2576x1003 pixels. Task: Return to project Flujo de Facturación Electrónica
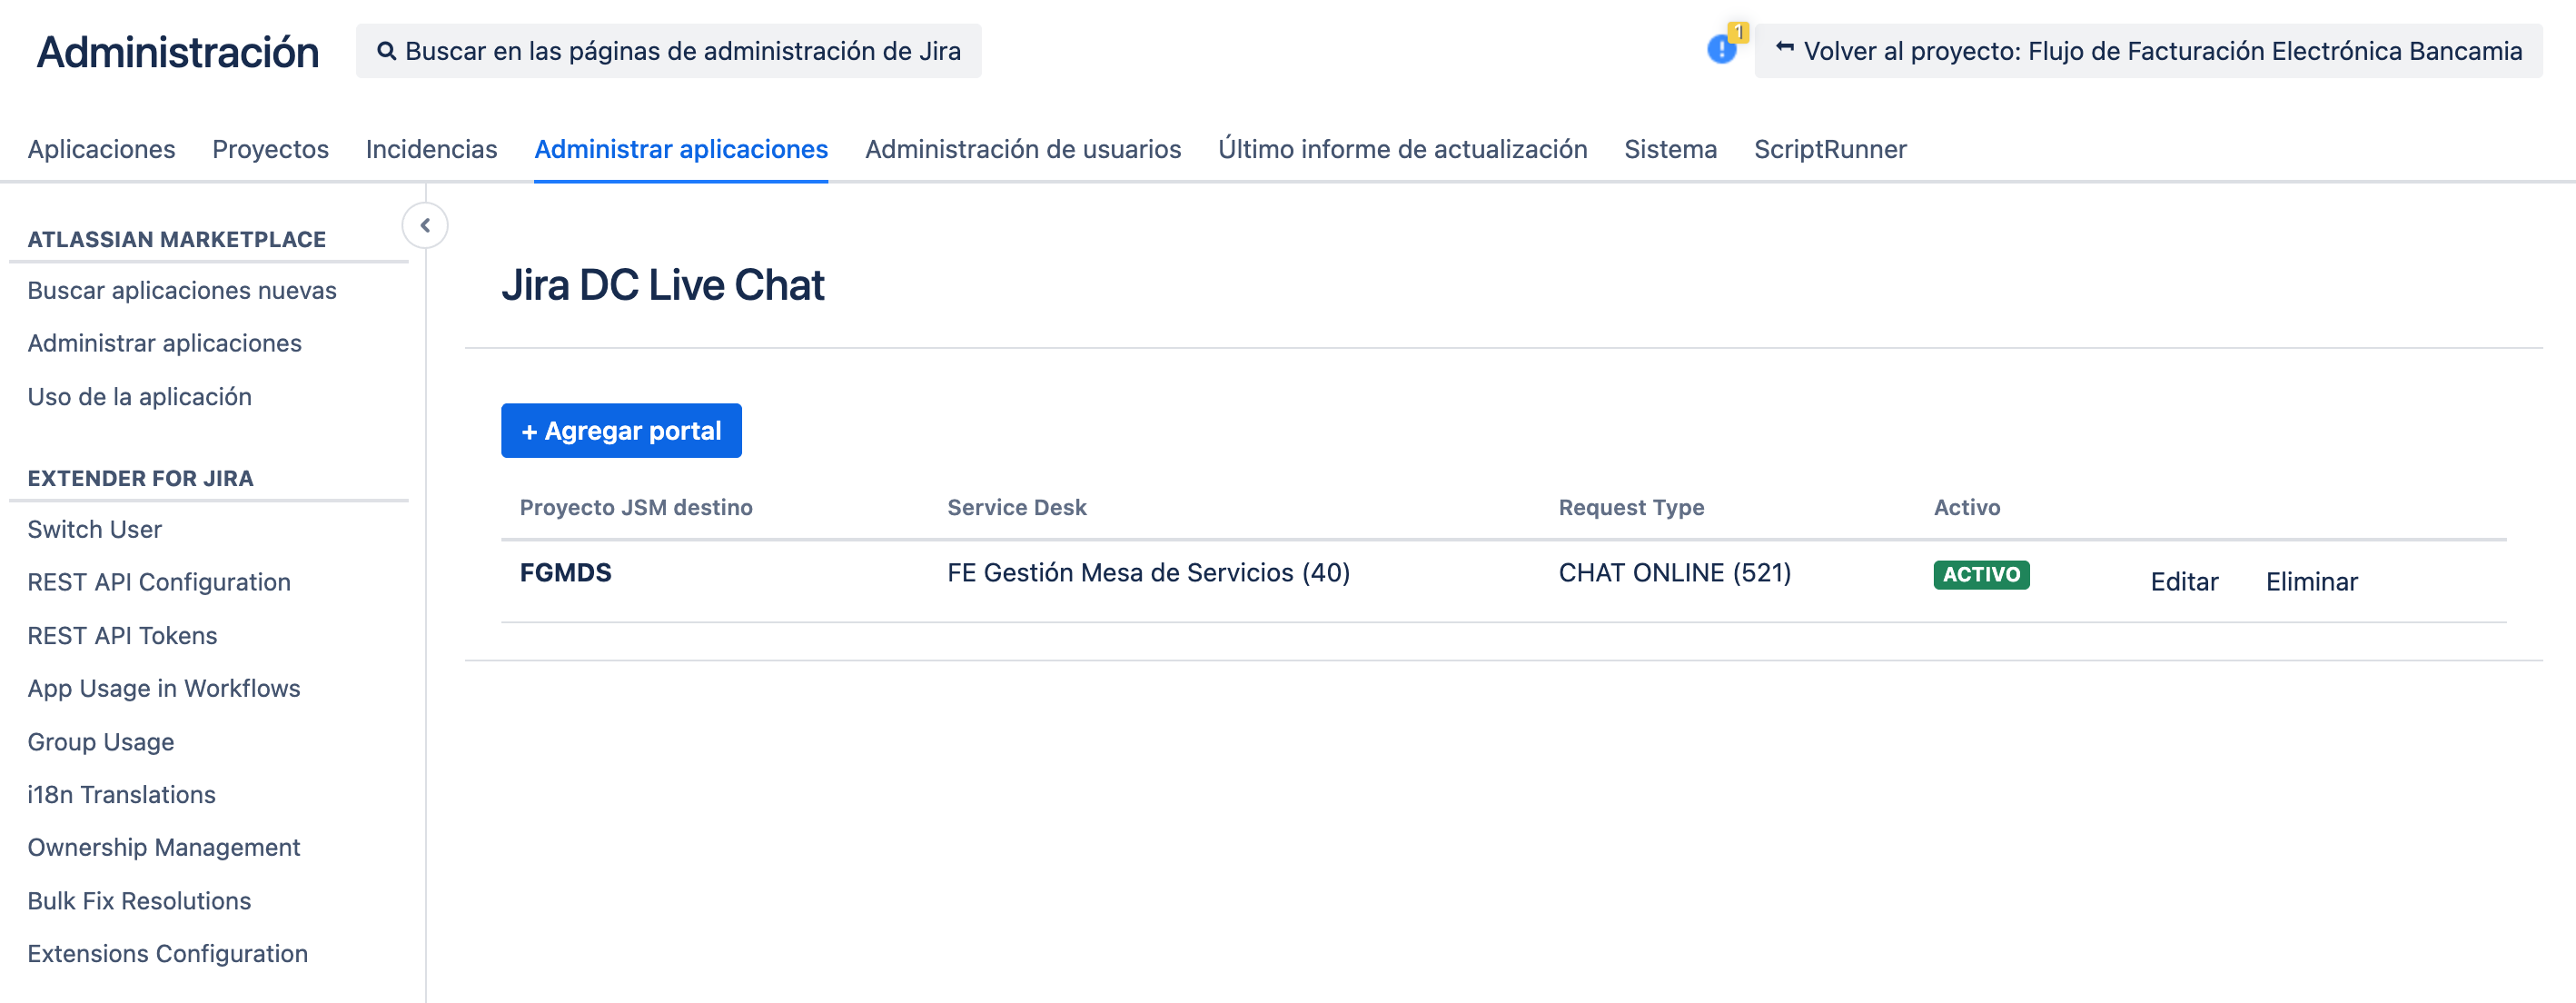pyautogui.click(x=2148, y=51)
